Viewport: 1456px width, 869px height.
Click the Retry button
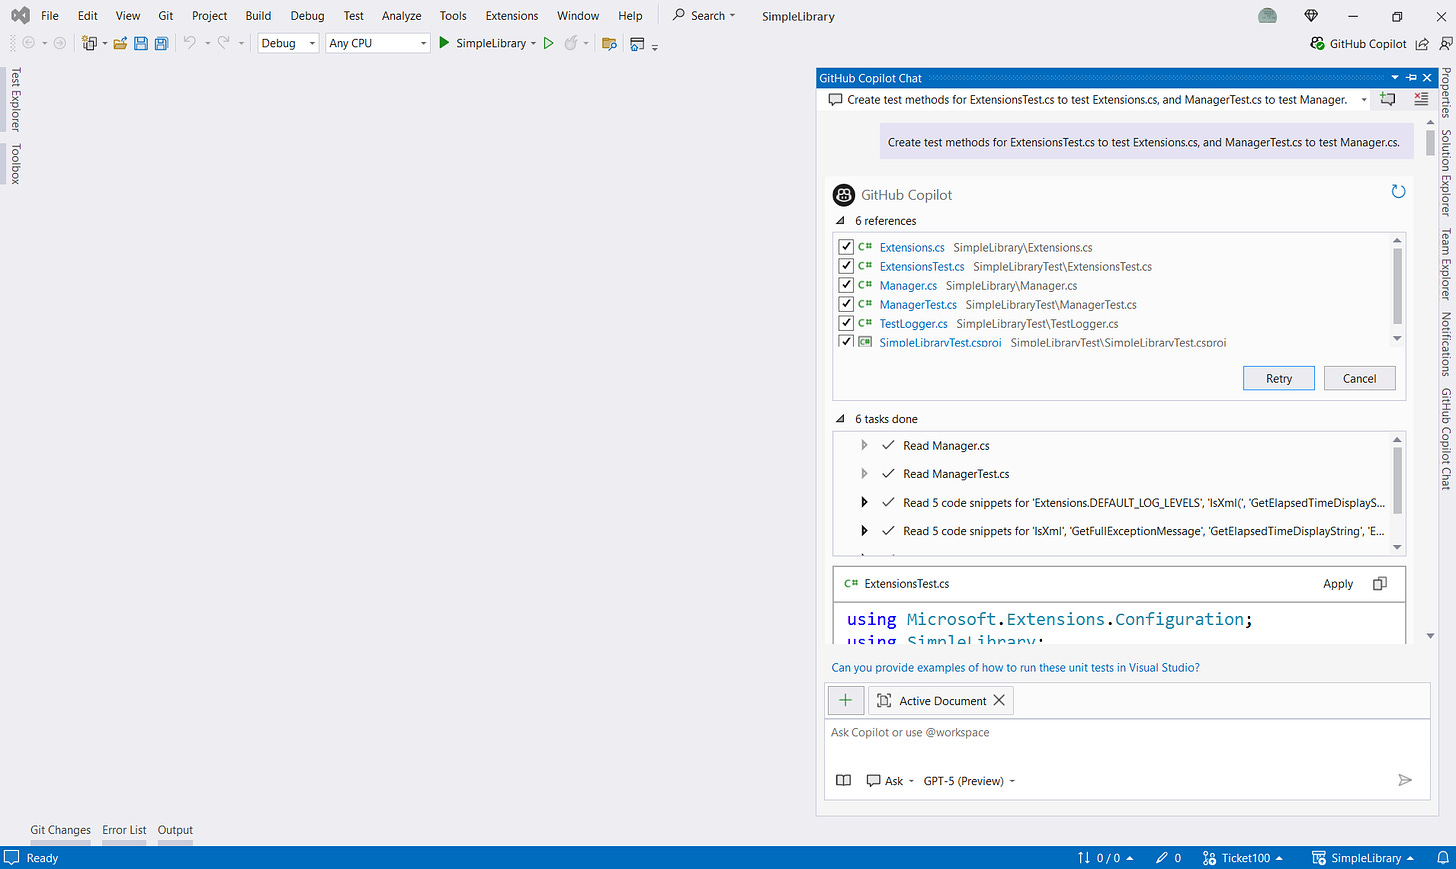1279,378
